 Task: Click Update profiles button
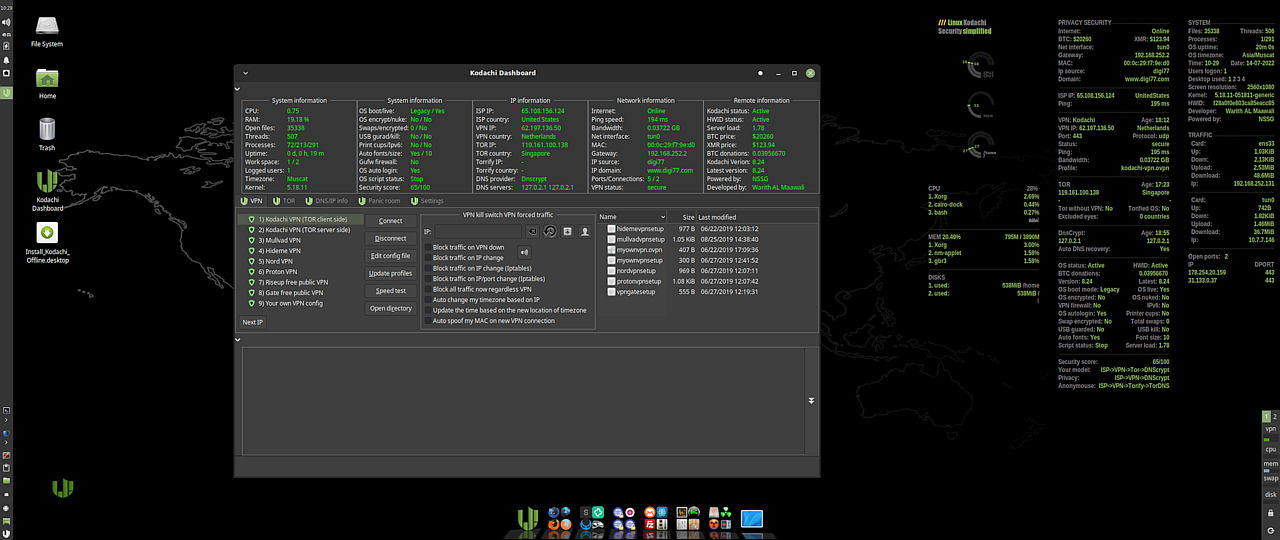[390, 273]
